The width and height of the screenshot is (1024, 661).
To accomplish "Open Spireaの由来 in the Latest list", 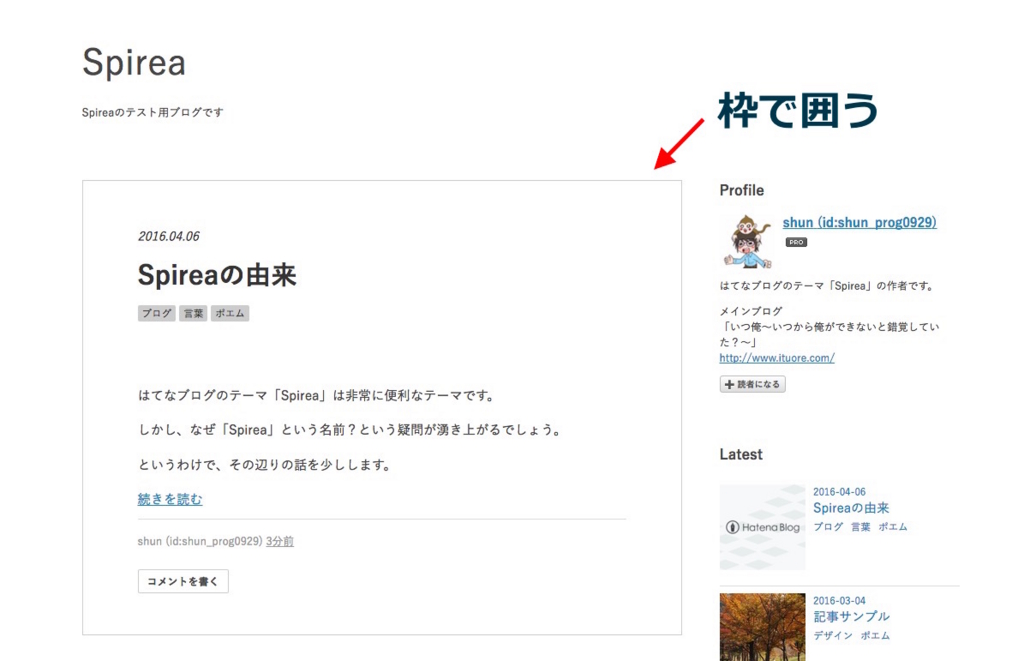I will point(851,508).
